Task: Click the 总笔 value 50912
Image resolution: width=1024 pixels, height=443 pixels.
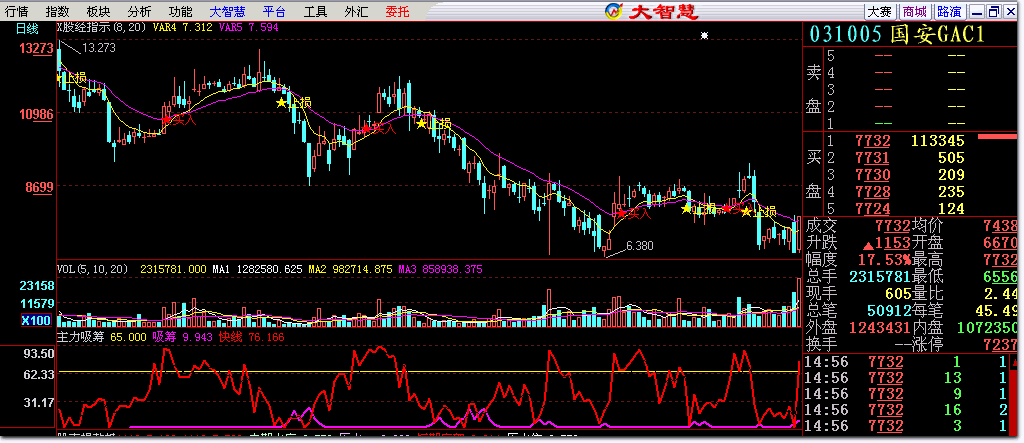Action: coord(888,310)
